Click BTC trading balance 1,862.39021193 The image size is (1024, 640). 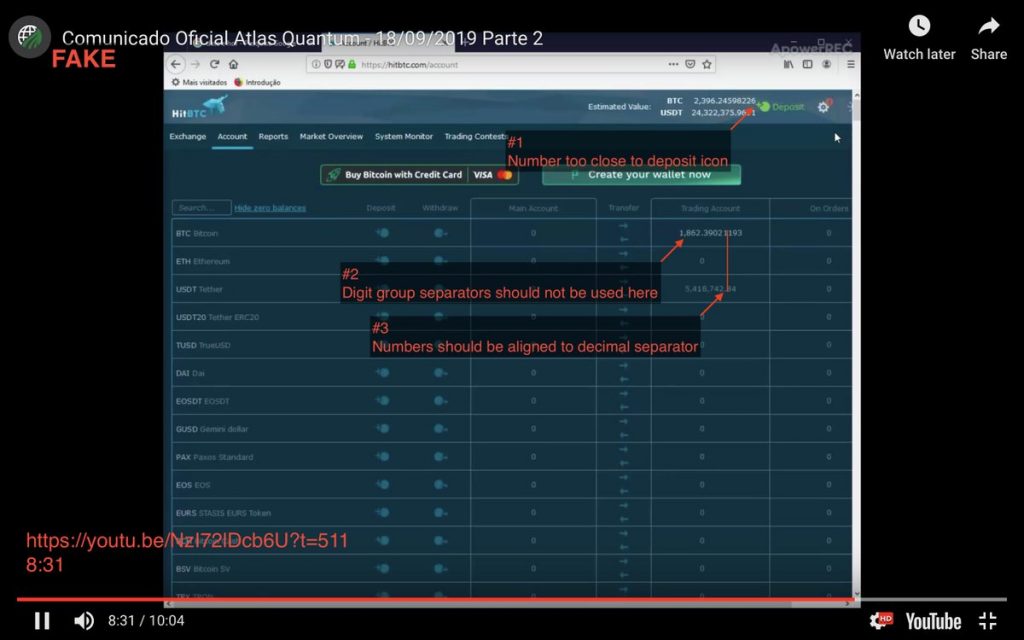[x=711, y=232]
